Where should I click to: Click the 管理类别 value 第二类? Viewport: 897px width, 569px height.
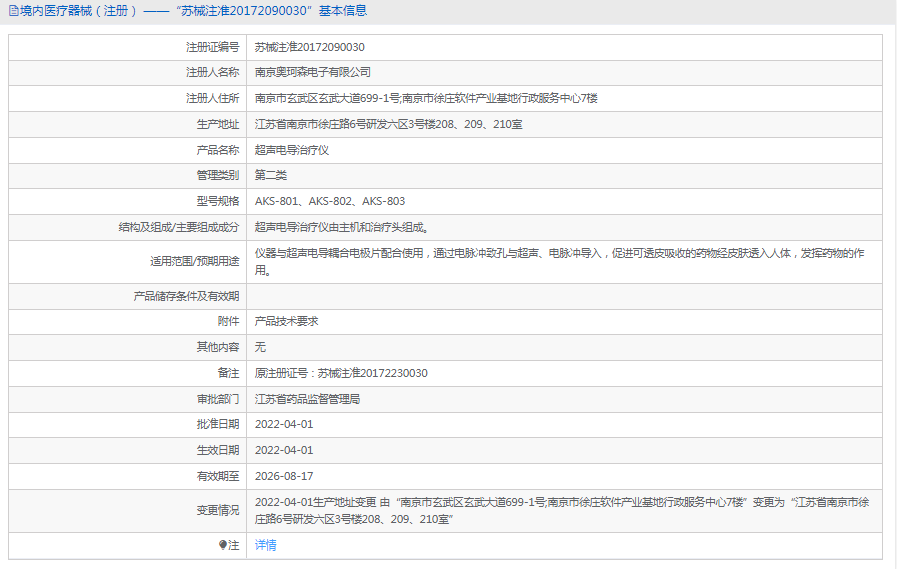271,176
